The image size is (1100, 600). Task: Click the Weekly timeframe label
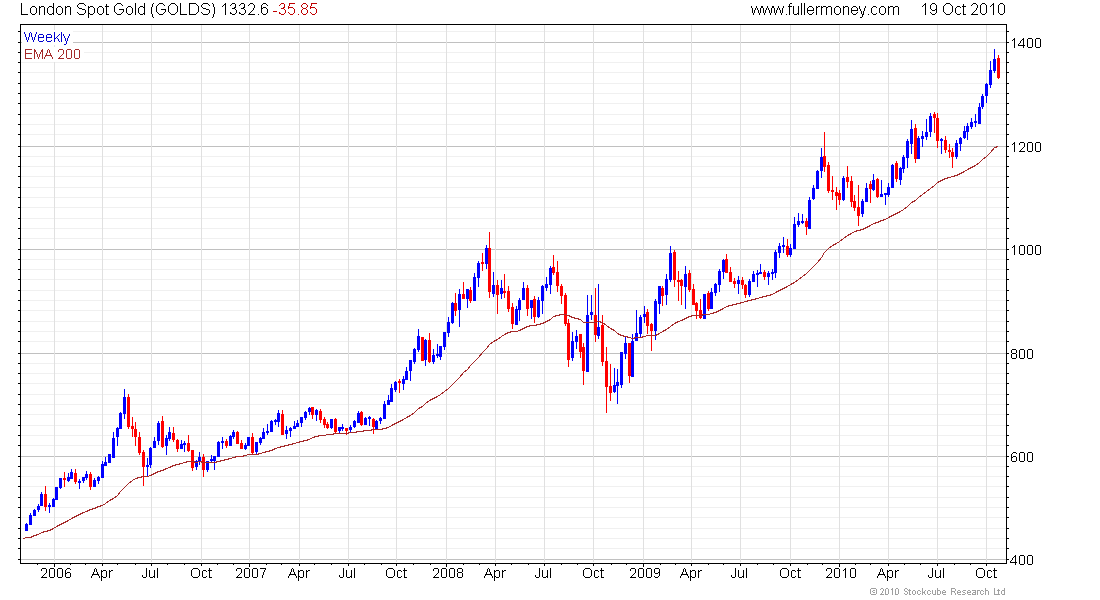[47, 37]
